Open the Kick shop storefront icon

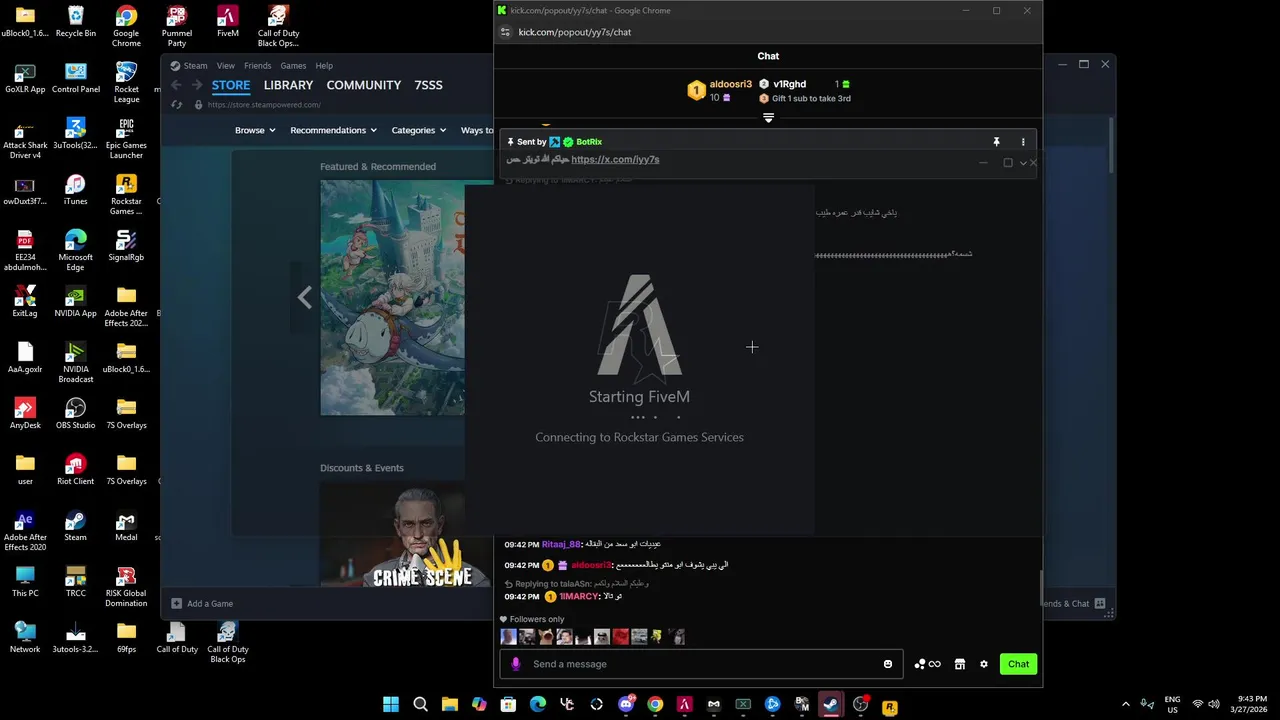(959, 664)
